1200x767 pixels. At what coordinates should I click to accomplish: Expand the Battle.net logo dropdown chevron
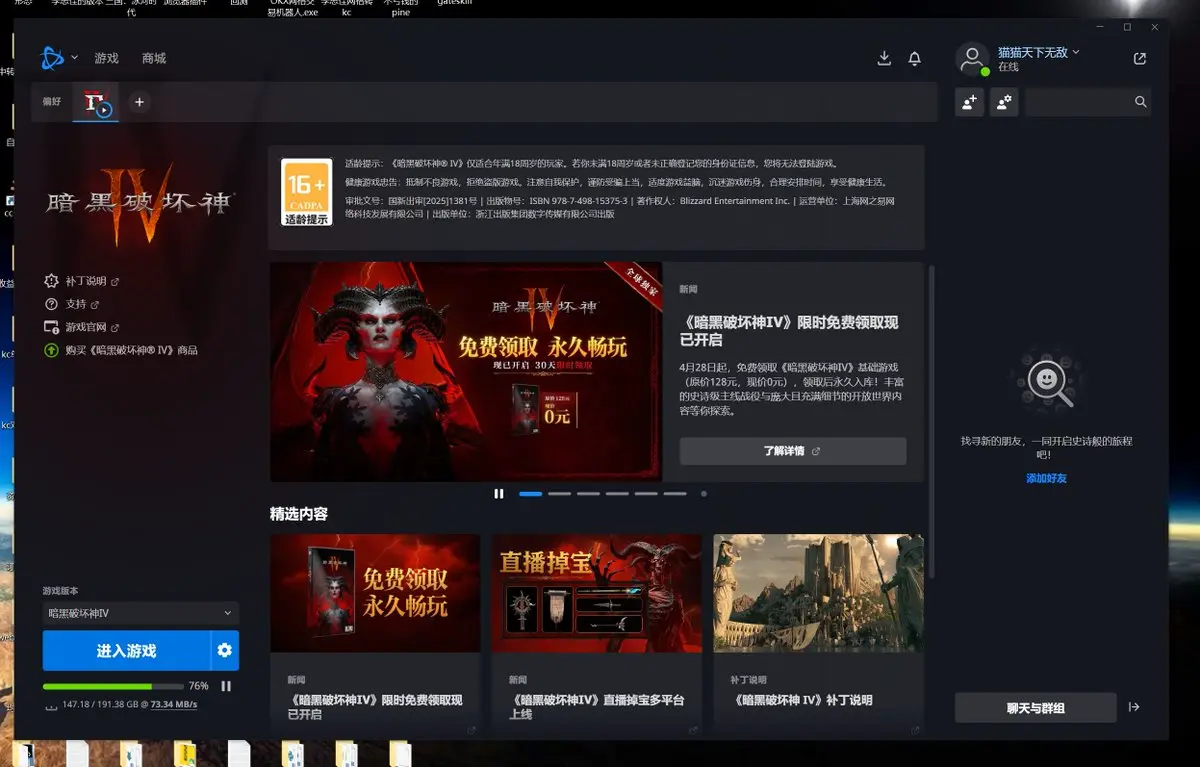pyautogui.click(x=75, y=58)
